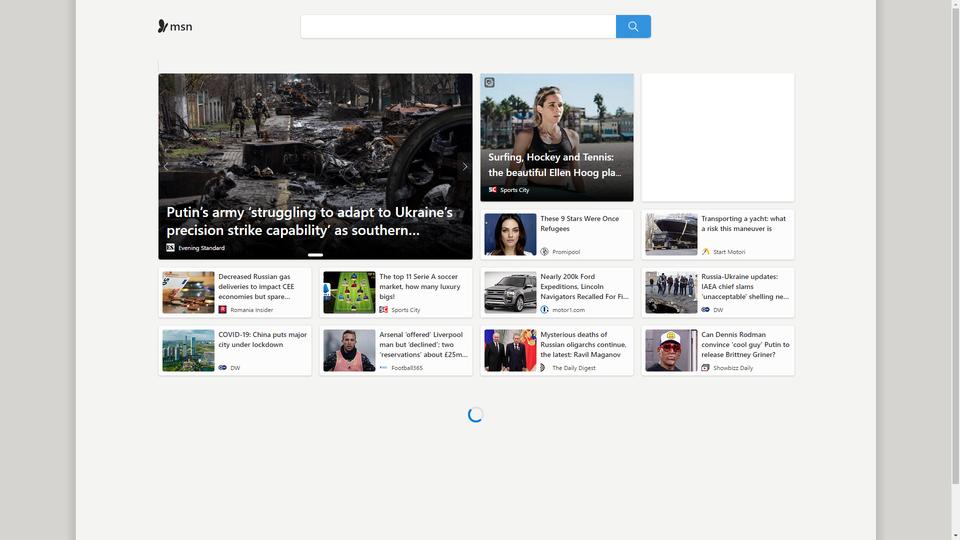Open These 9 Stars Were Once Refugees
The height and width of the screenshot is (540, 960).
pyautogui.click(x=579, y=223)
